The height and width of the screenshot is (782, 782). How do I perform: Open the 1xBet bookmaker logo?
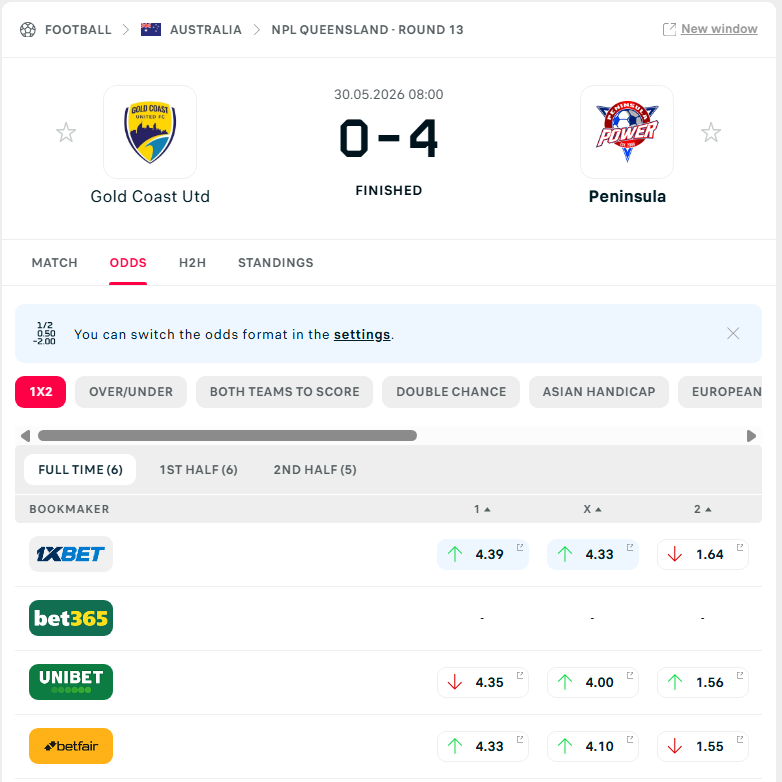coord(71,554)
